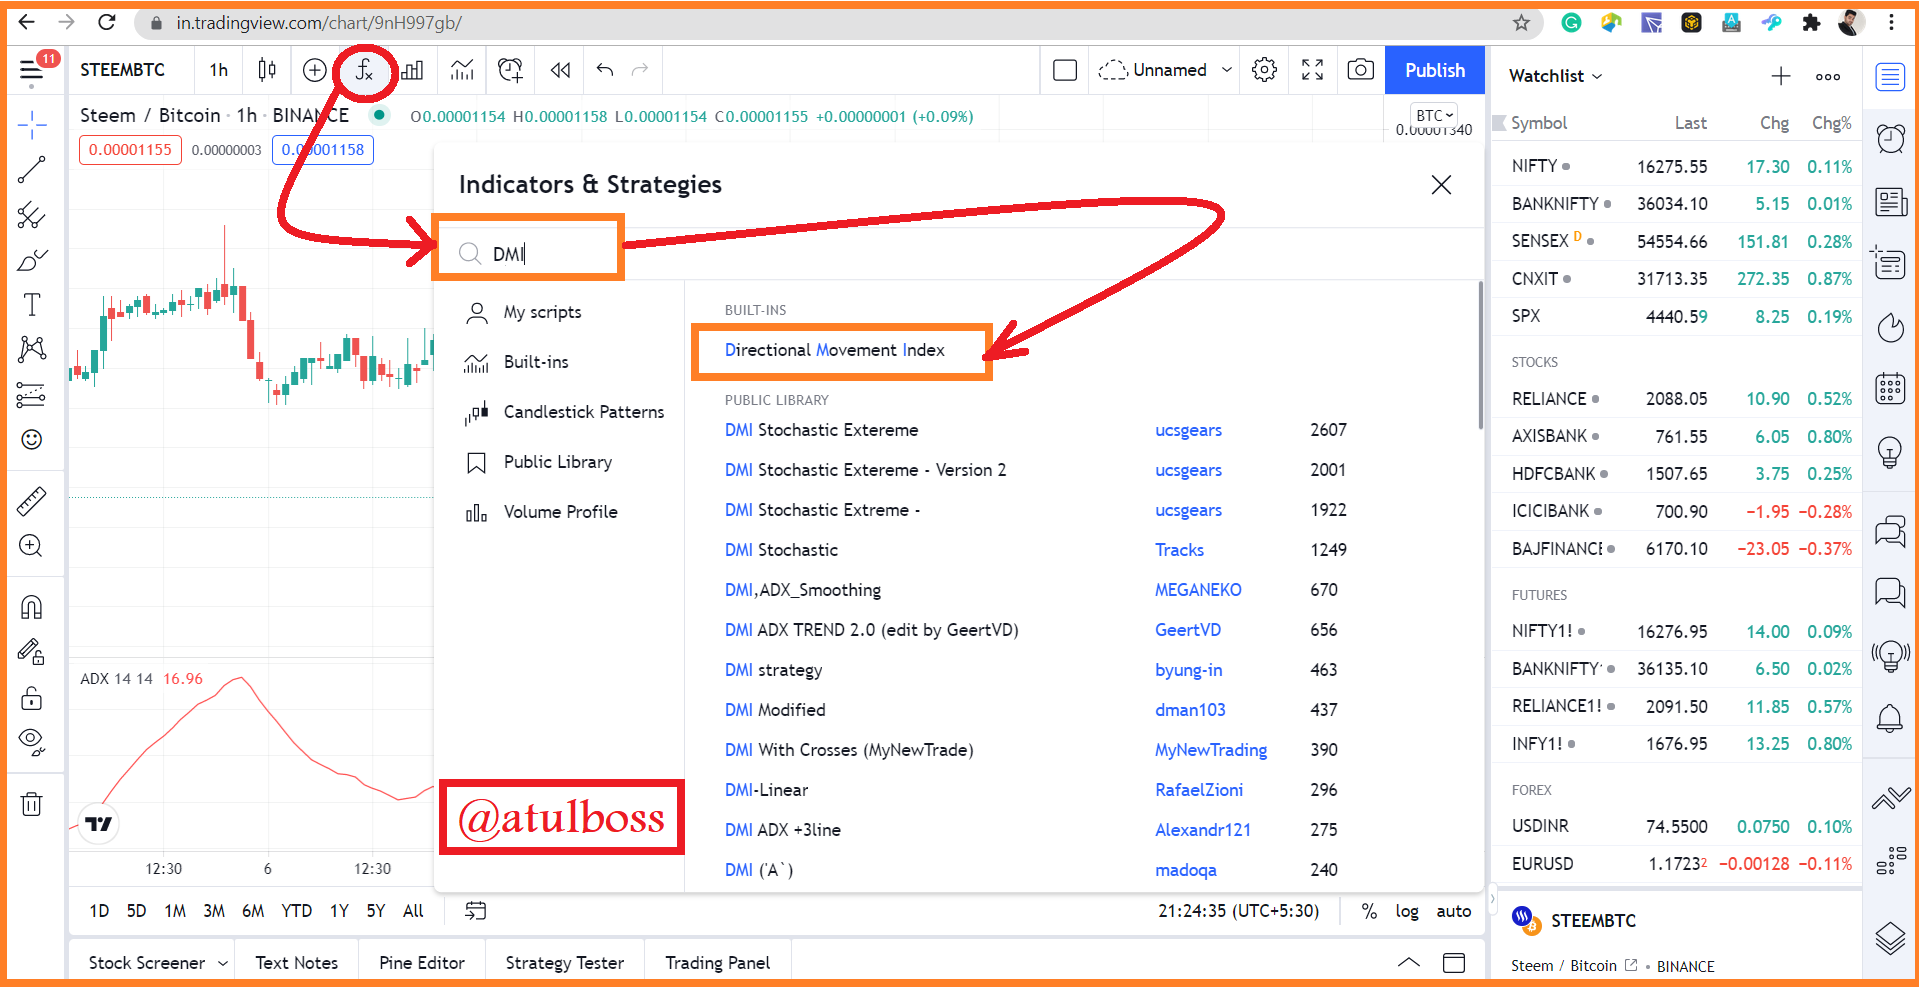Open the hamburger main menu
This screenshot has height=987, width=1919.
point(32,70)
